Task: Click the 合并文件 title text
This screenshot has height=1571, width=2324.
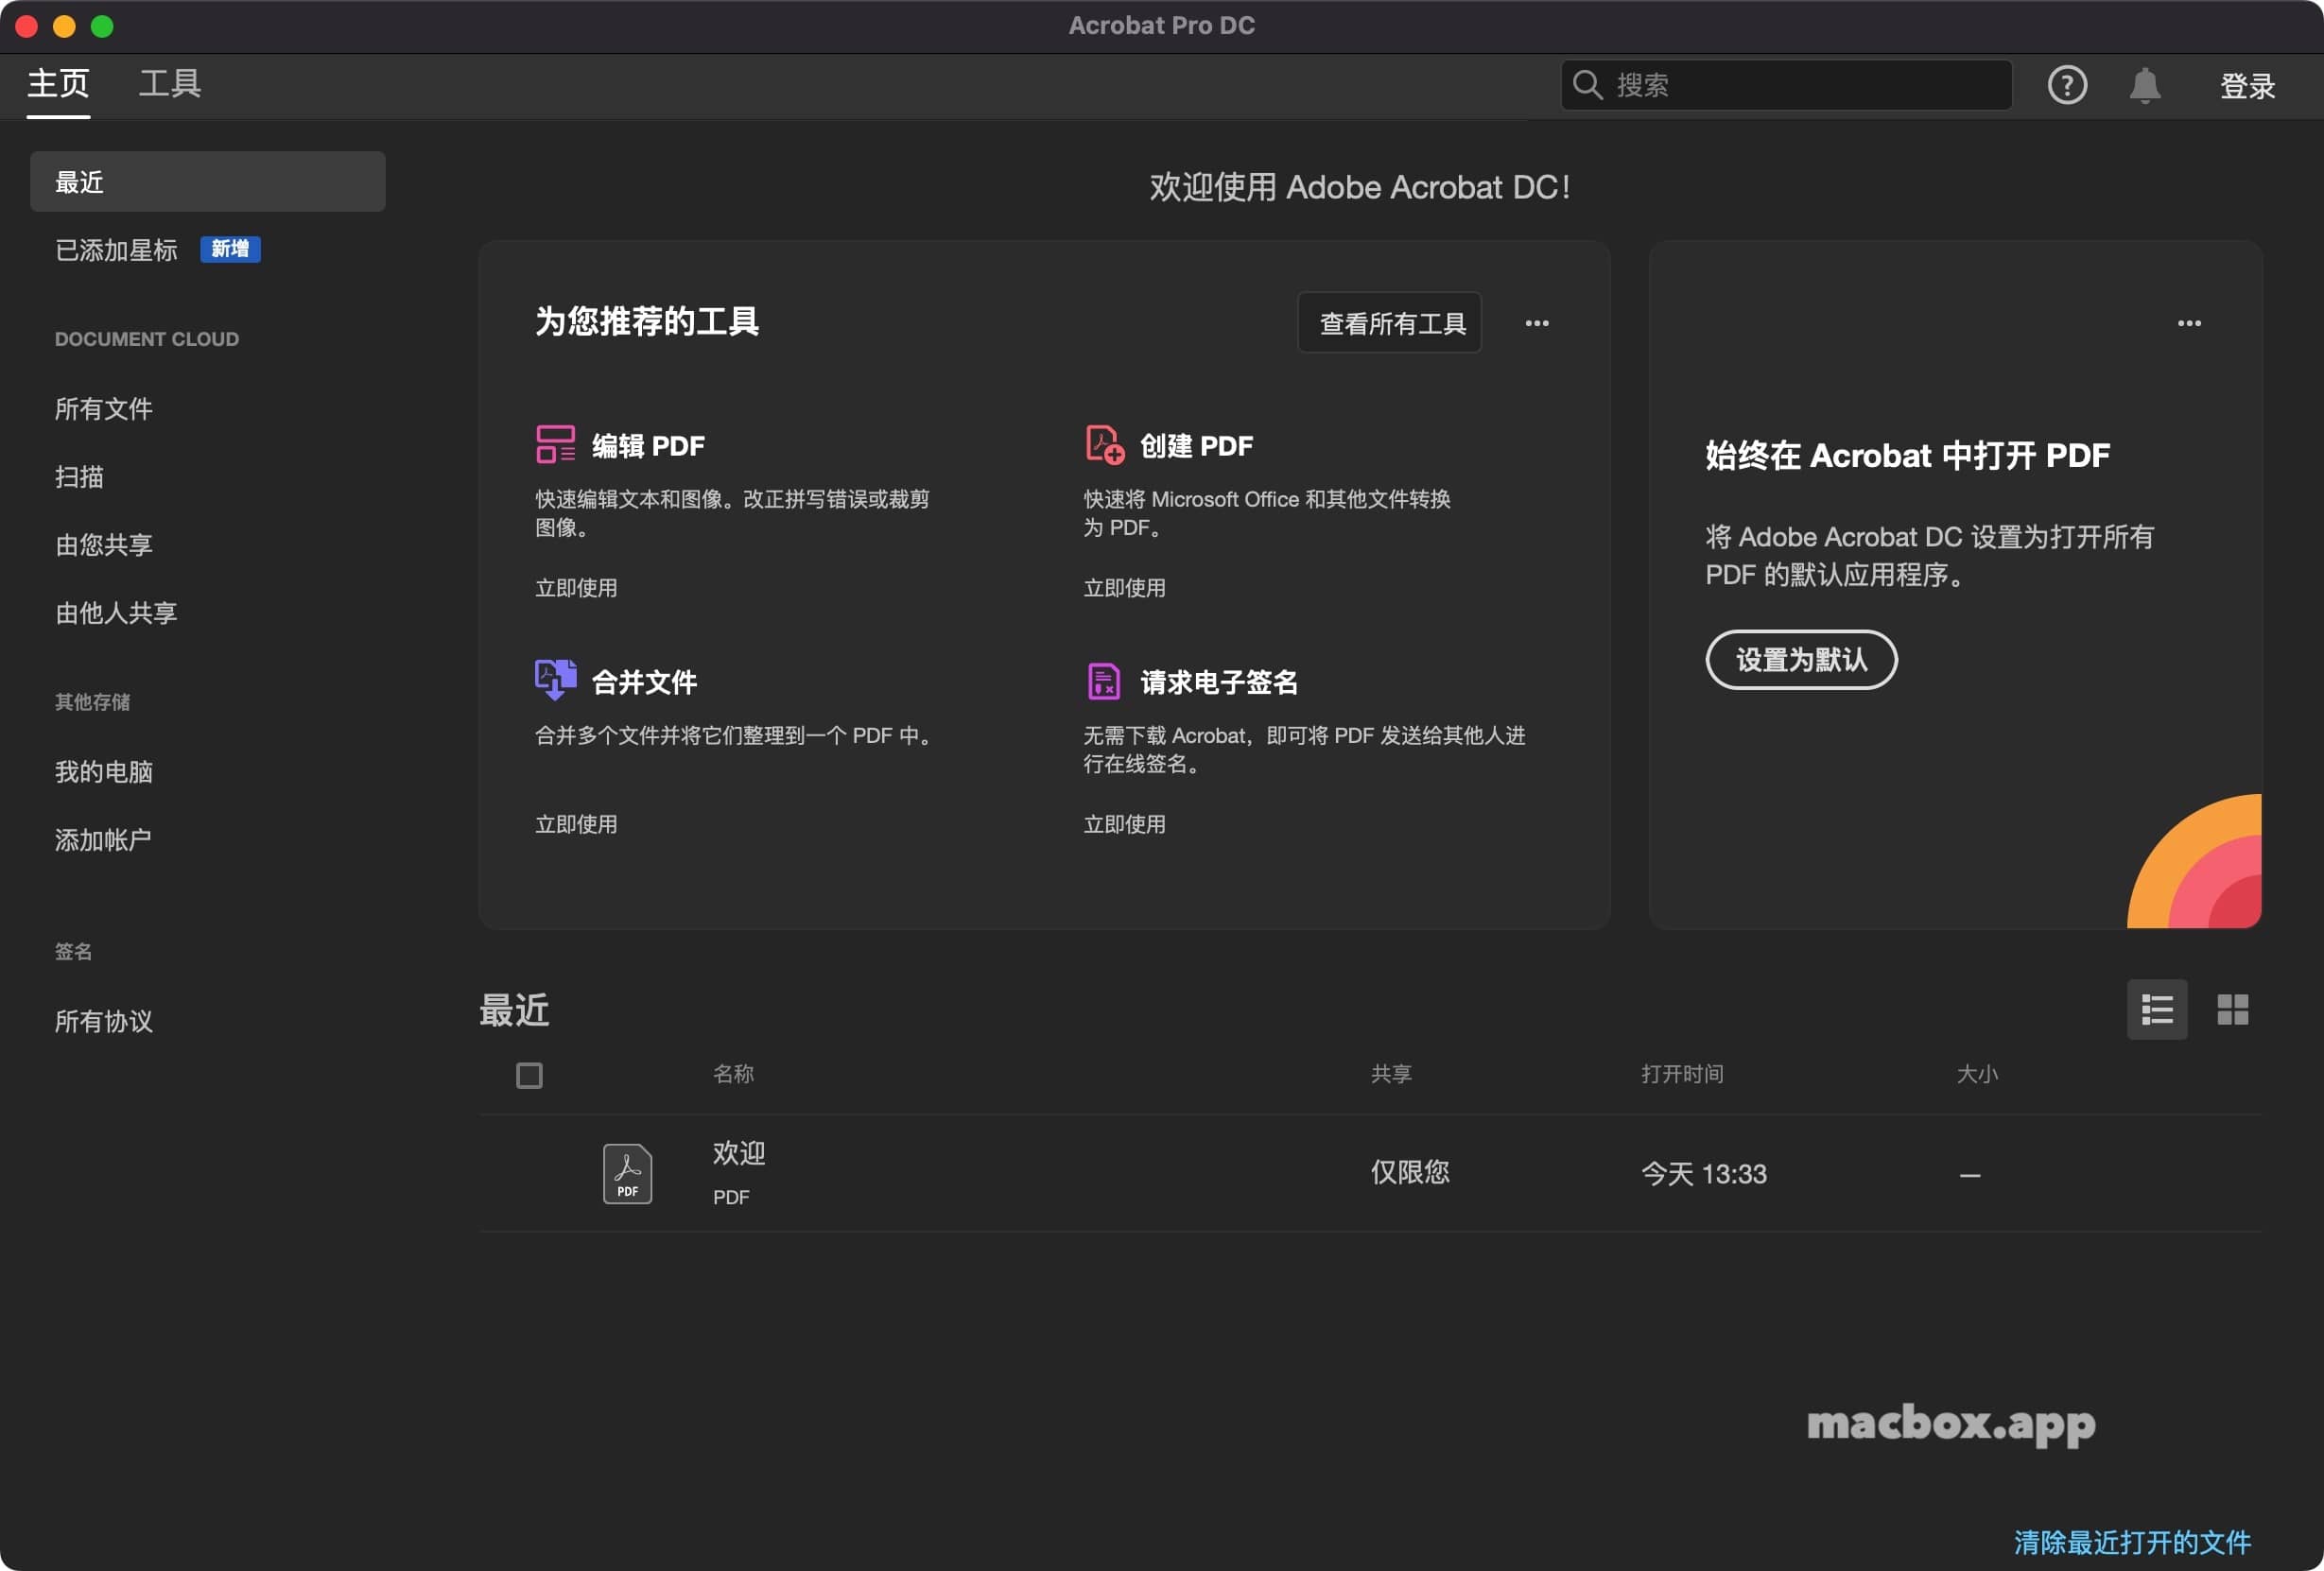Action: (644, 682)
